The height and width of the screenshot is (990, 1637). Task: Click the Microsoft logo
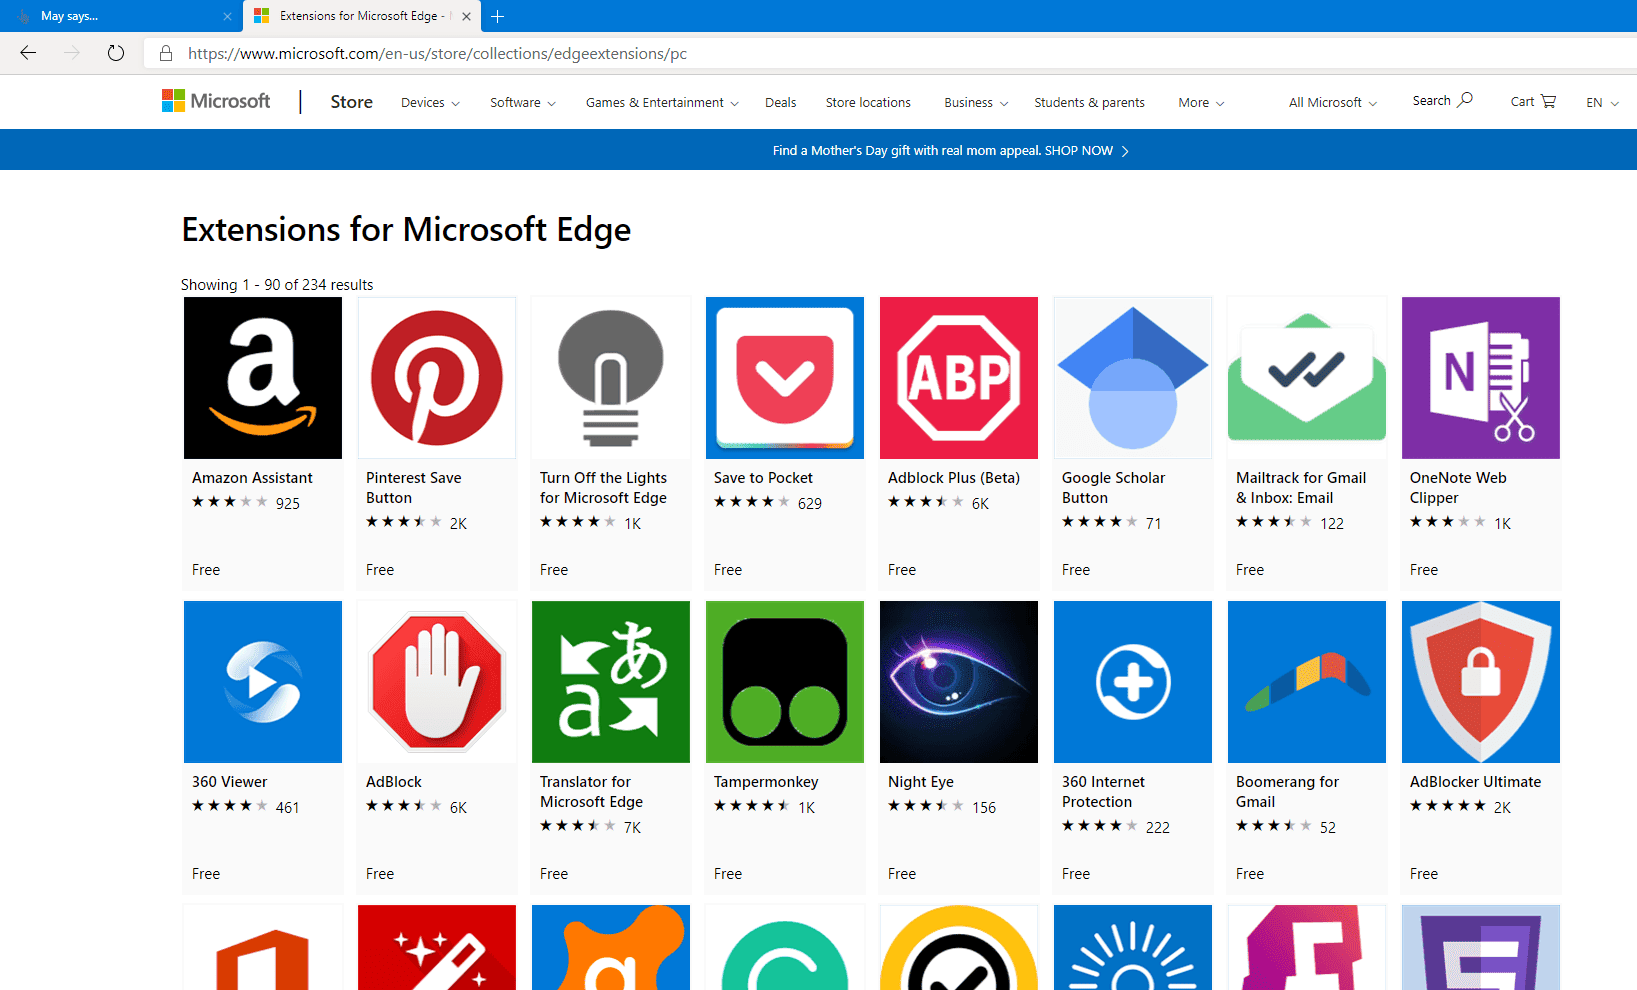pos(216,100)
